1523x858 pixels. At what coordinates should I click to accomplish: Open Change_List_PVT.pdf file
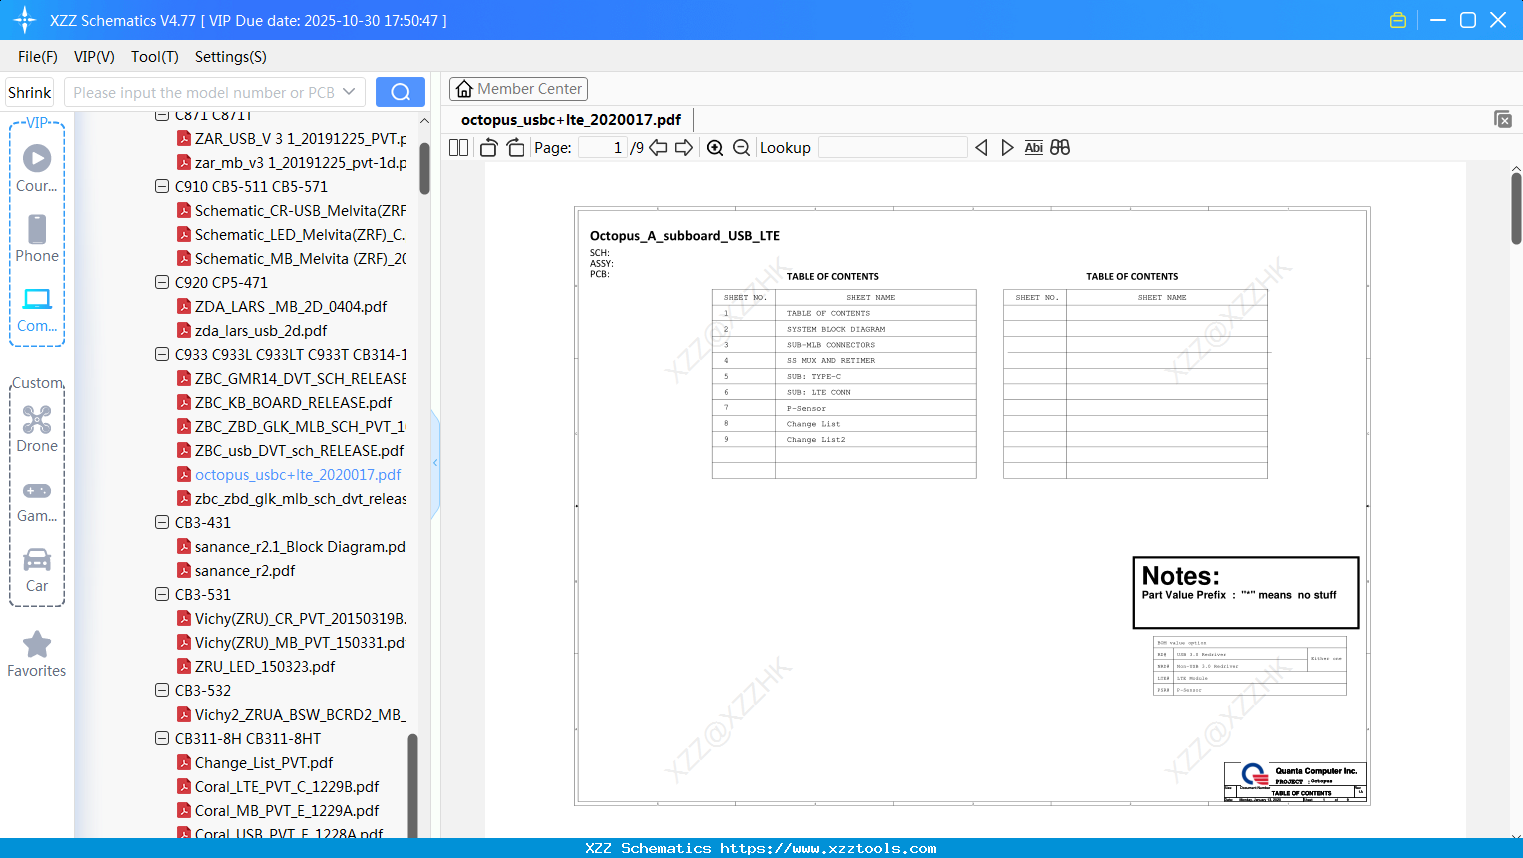pyautogui.click(x=264, y=762)
